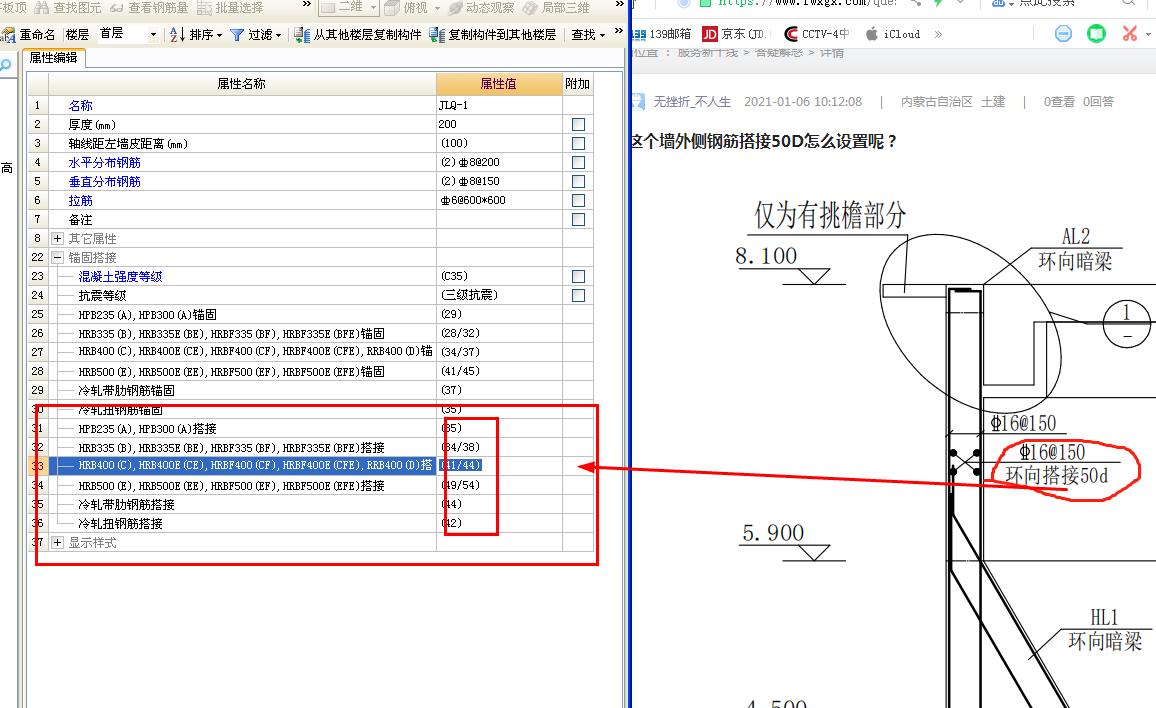Screen dimensions: 1156x708
Task: Click the 重命名 (rename) icon
Action: click(x=9, y=35)
